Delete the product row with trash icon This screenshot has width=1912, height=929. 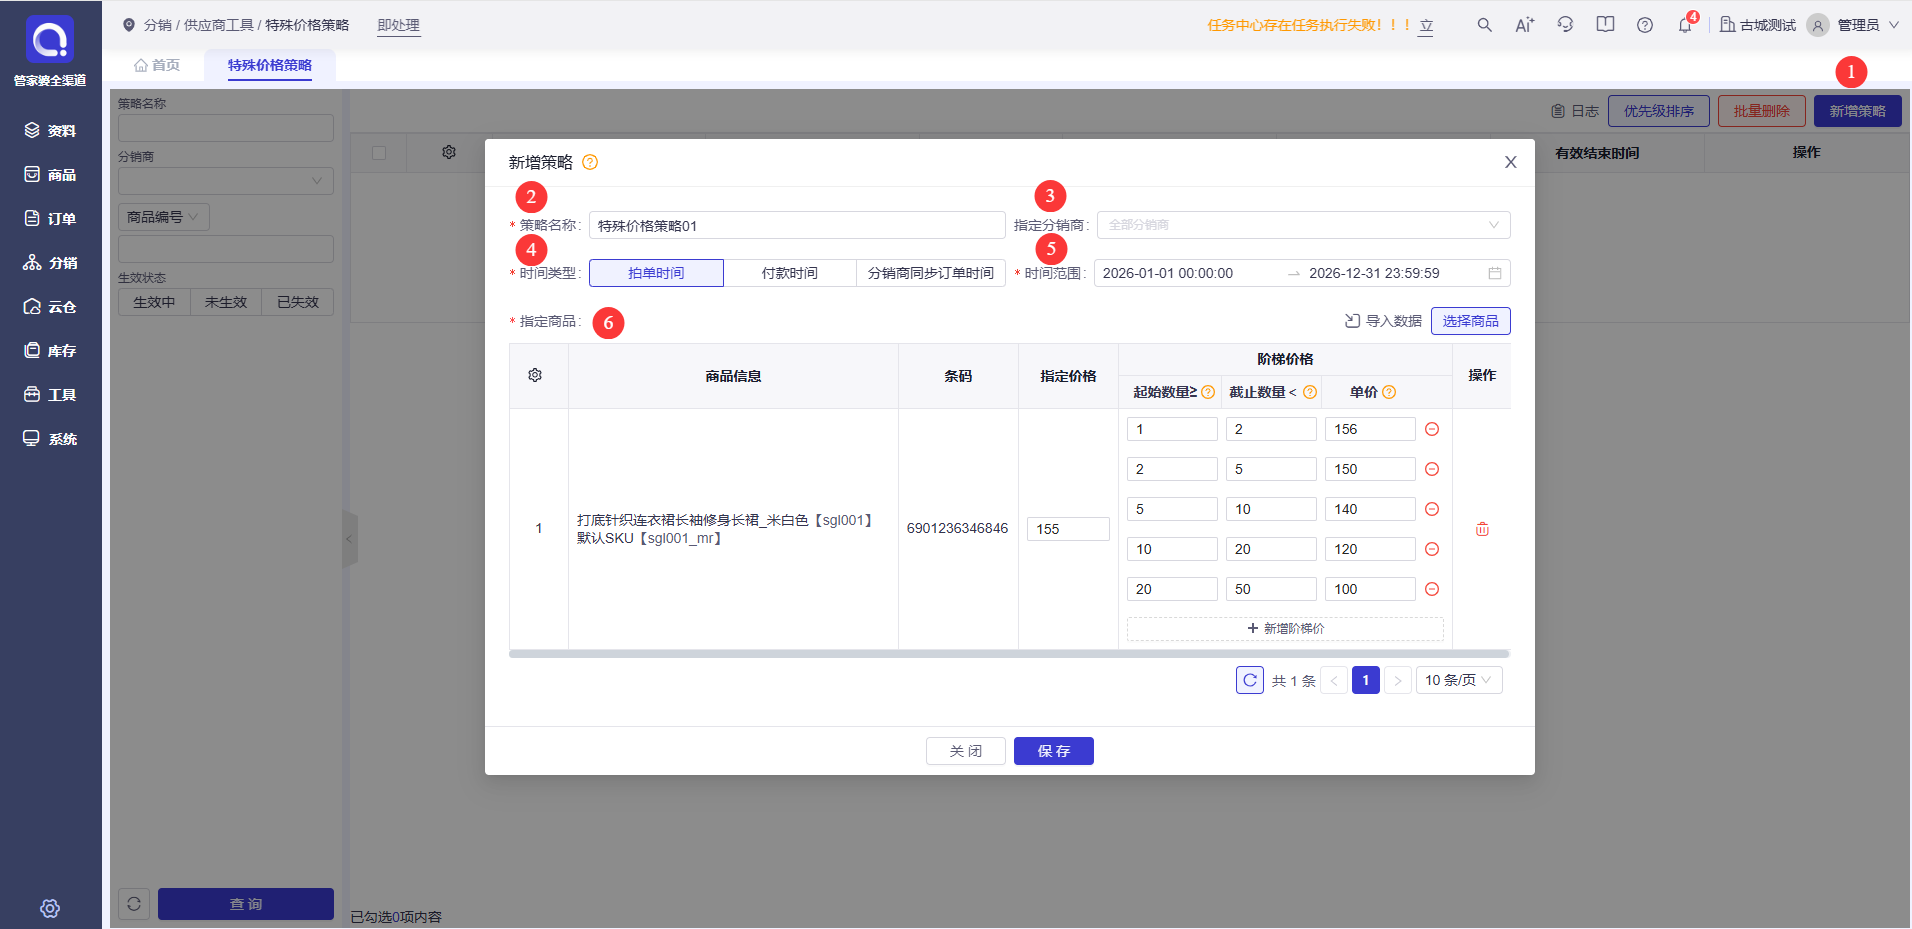point(1482,529)
